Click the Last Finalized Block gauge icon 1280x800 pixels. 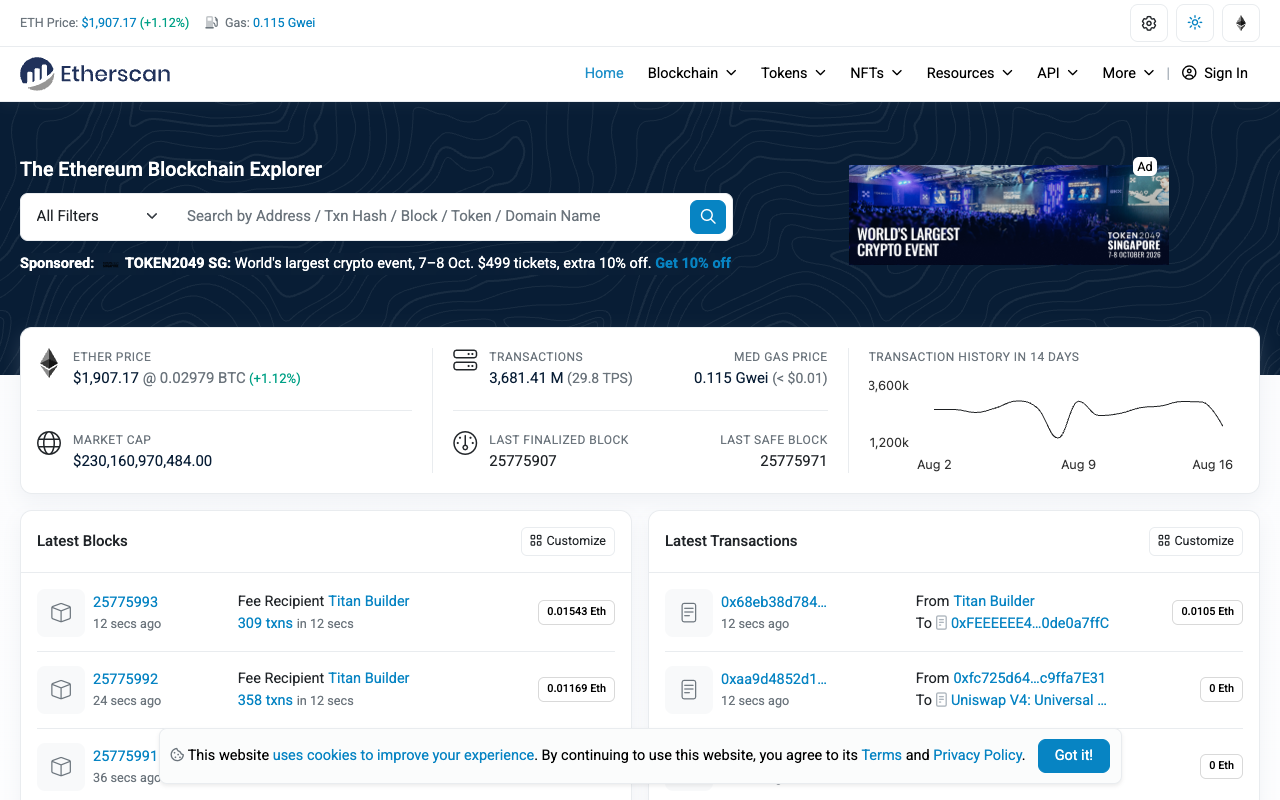click(x=465, y=443)
